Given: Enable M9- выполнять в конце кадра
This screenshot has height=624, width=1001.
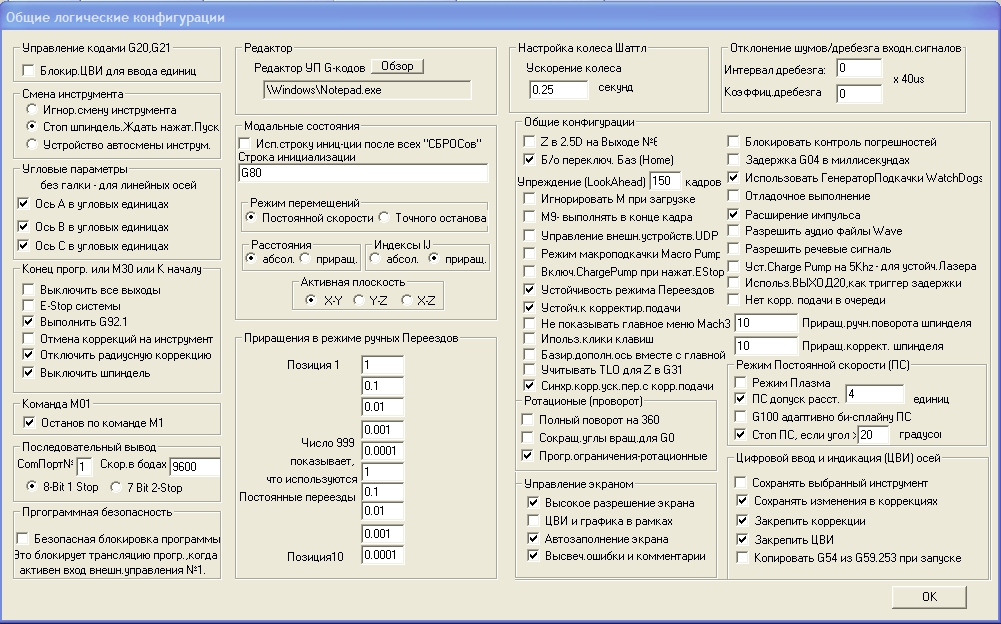Looking at the screenshot, I should (x=529, y=217).
